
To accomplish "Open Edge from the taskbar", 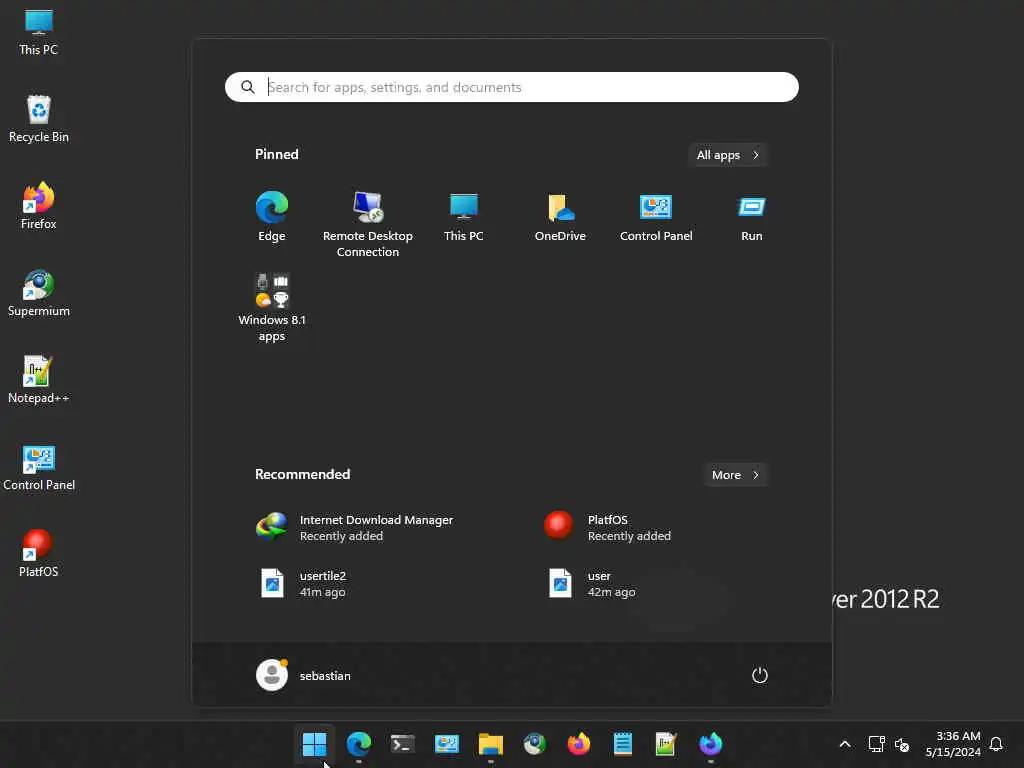I will click(x=359, y=744).
